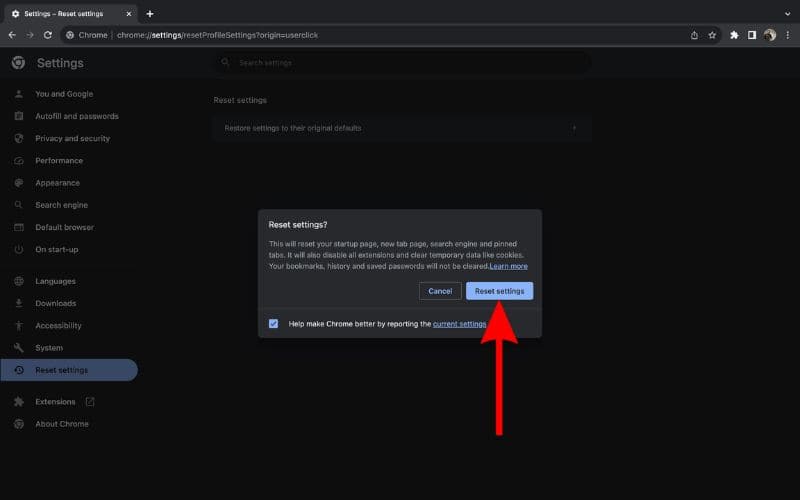This screenshot has height=500, width=800.
Task: Expand Restore settings to their original defaults
Action: pyautogui.click(x=400, y=128)
